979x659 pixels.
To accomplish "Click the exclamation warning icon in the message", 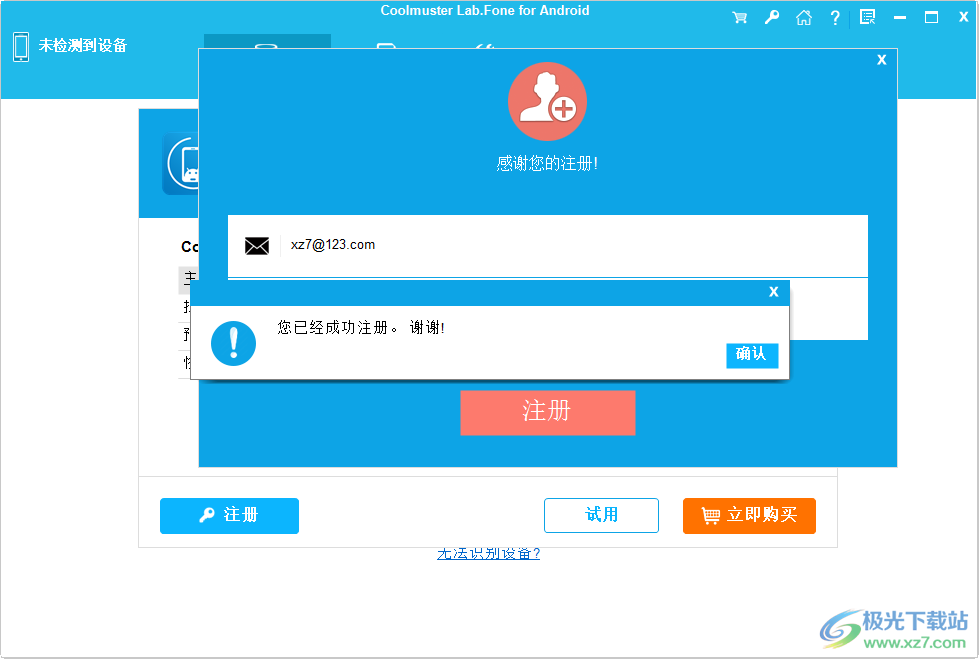I will coord(233,343).
